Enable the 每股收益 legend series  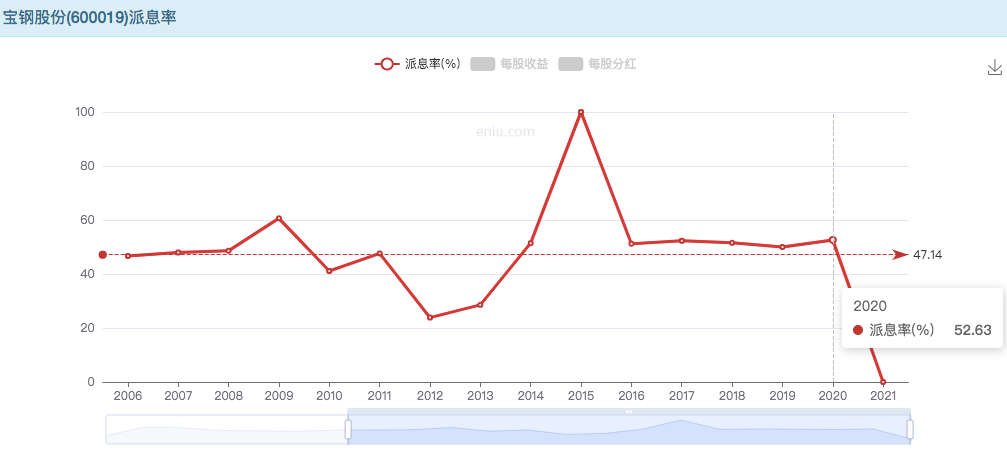pyautogui.click(x=509, y=64)
